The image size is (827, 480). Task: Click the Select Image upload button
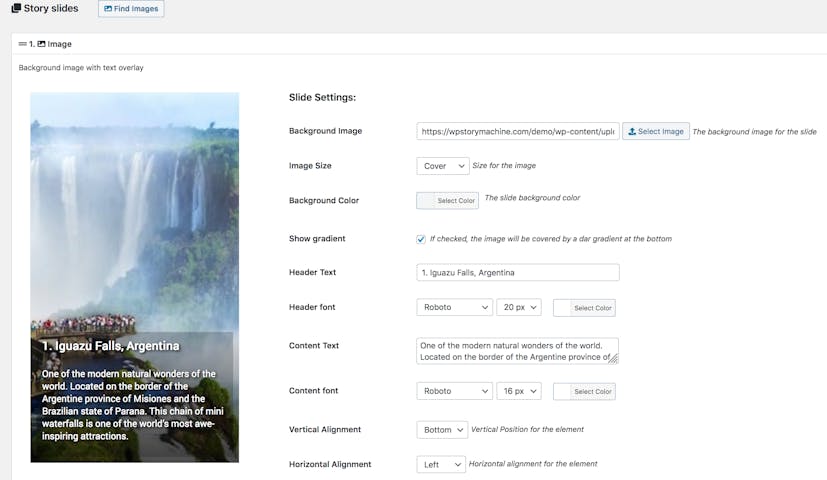tap(656, 131)
